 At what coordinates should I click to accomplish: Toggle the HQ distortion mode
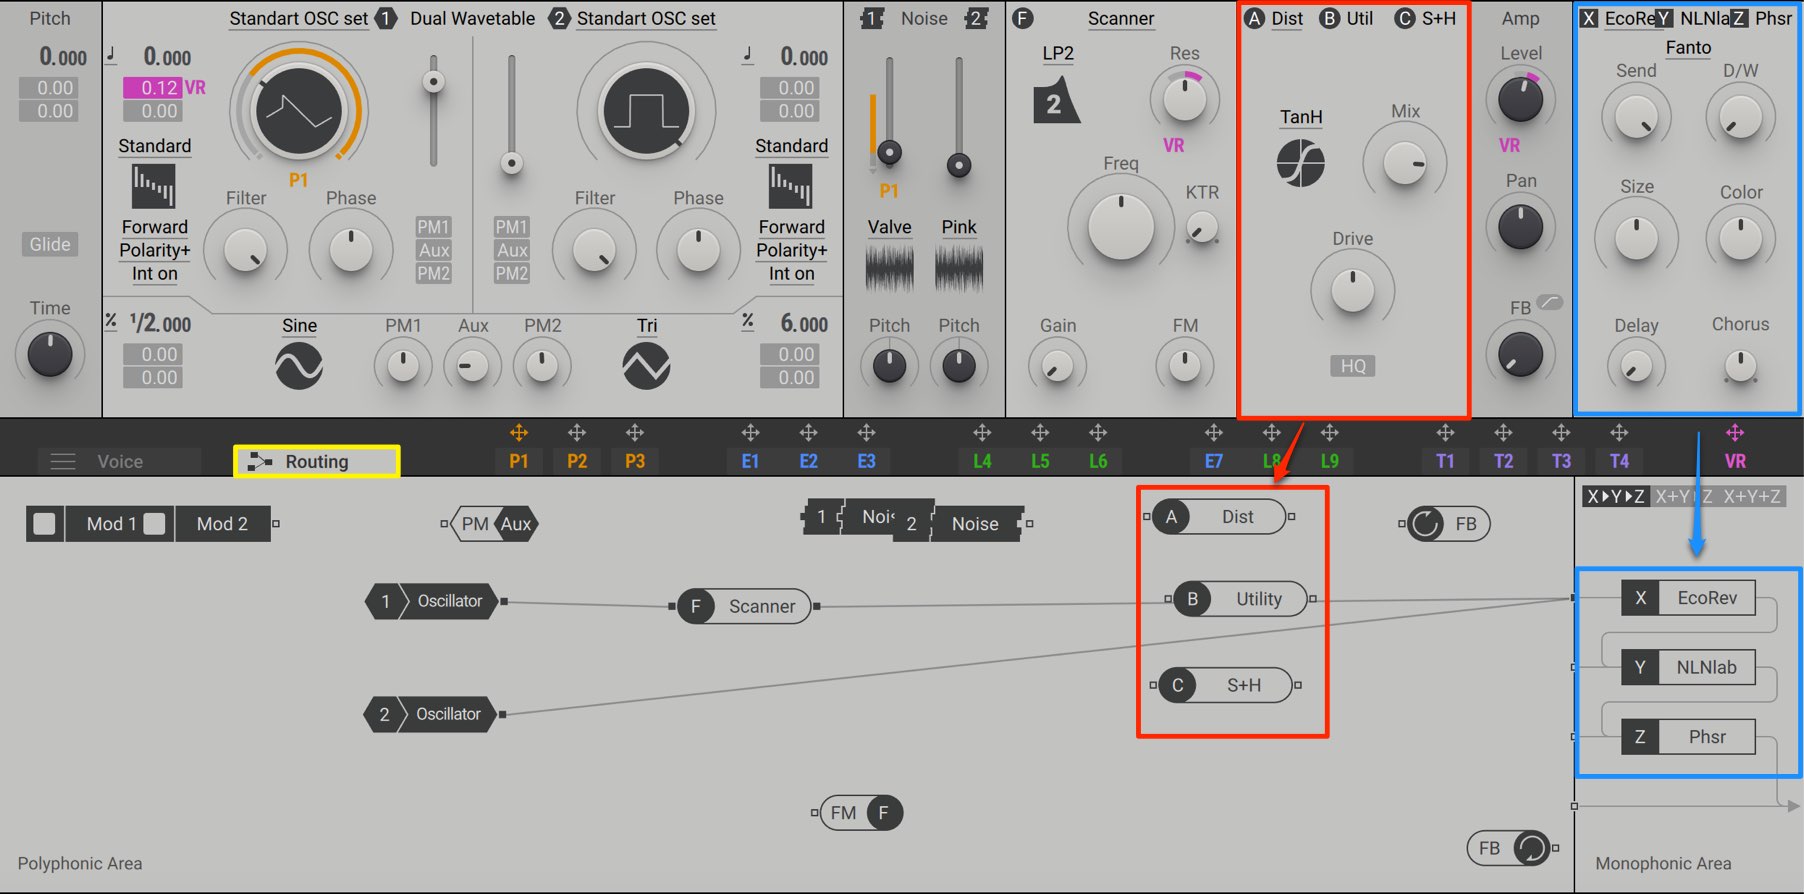1353,366
